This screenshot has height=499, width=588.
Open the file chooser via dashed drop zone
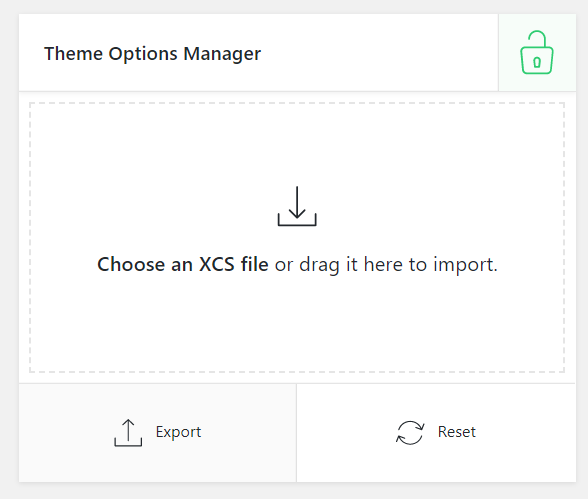click(297, 237)
